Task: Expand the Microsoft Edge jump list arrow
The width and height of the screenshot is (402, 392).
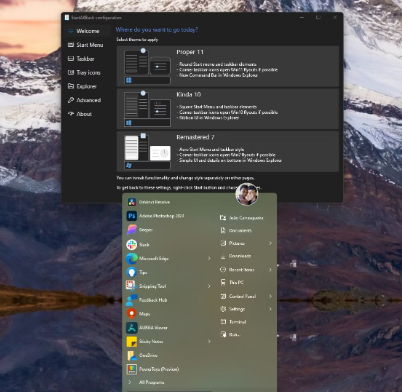Action: click(209, 258)
